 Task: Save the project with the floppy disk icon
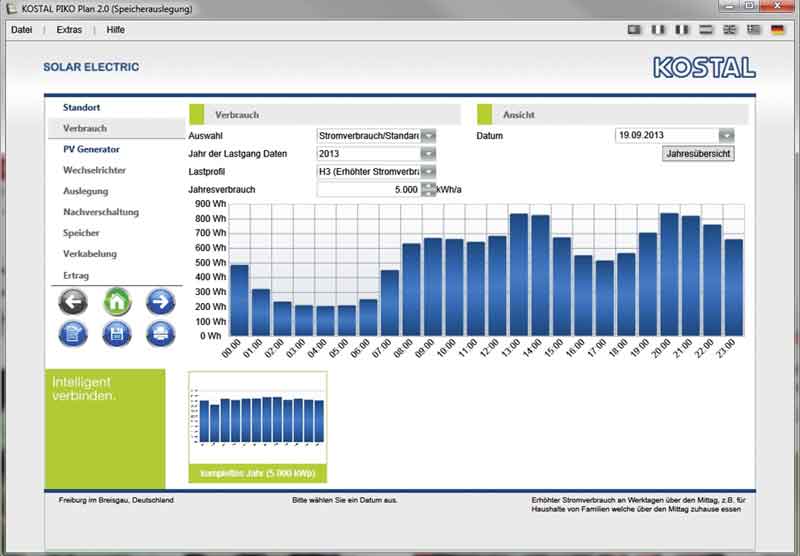117,335
